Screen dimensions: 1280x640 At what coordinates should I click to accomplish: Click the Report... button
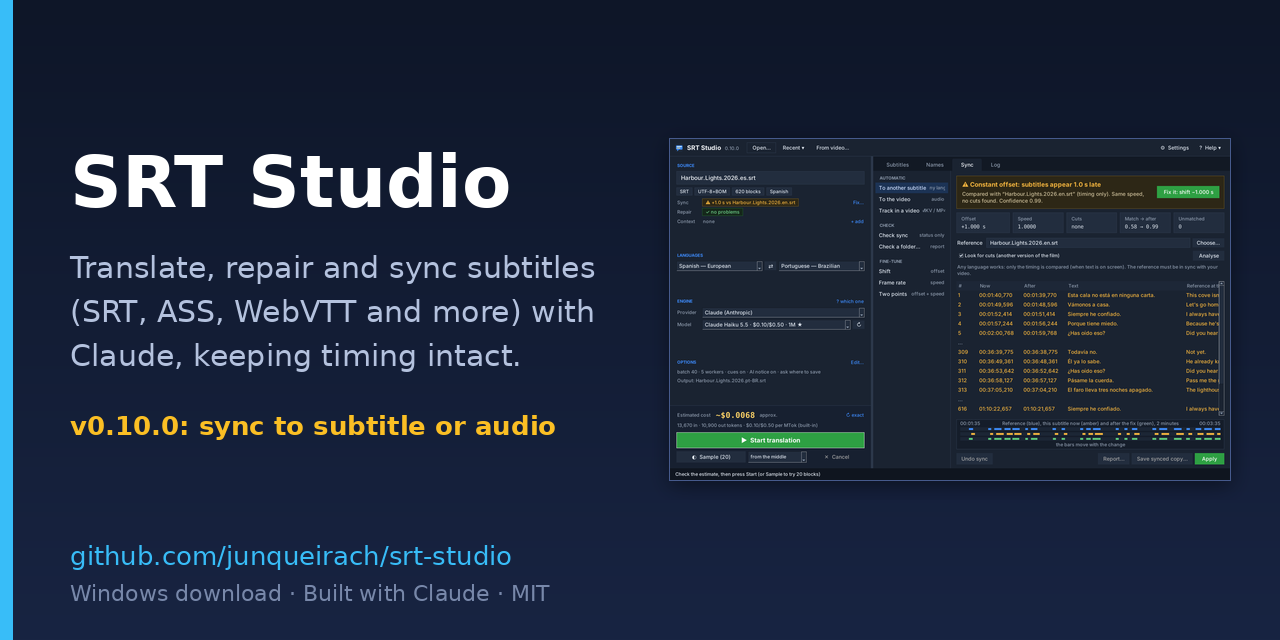tap(1113, 458)
